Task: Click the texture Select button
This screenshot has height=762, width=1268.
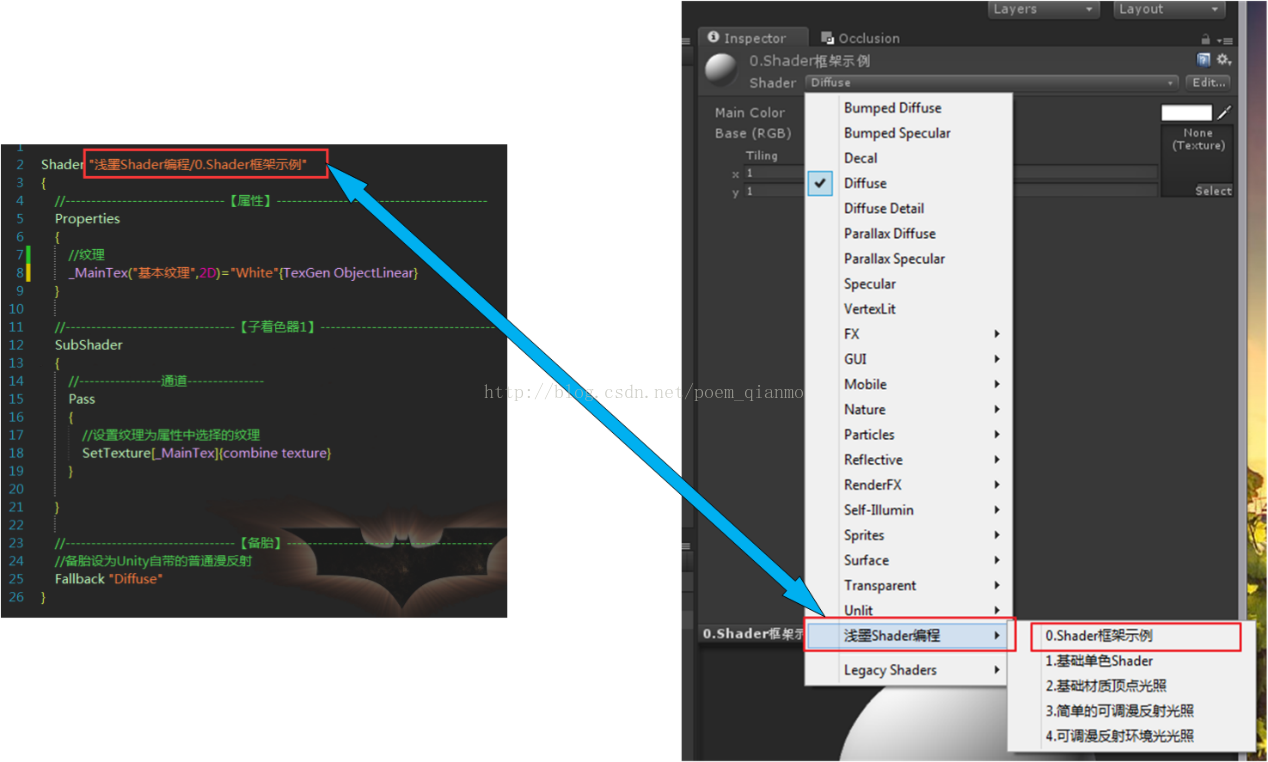Action: (x=1213, y=191)
